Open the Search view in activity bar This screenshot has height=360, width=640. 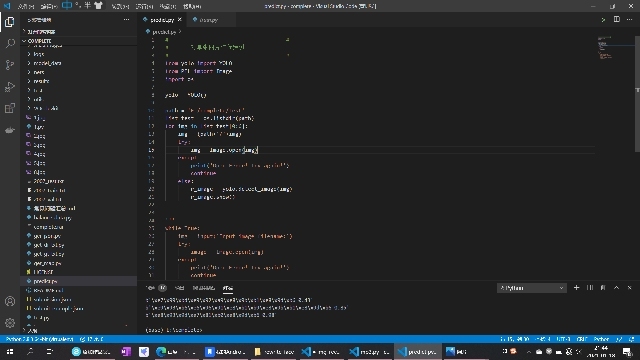(x=10, y=43)
